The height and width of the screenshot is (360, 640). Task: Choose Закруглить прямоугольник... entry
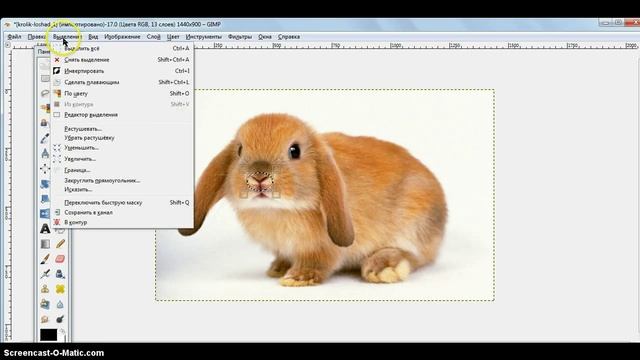point(122,180)
